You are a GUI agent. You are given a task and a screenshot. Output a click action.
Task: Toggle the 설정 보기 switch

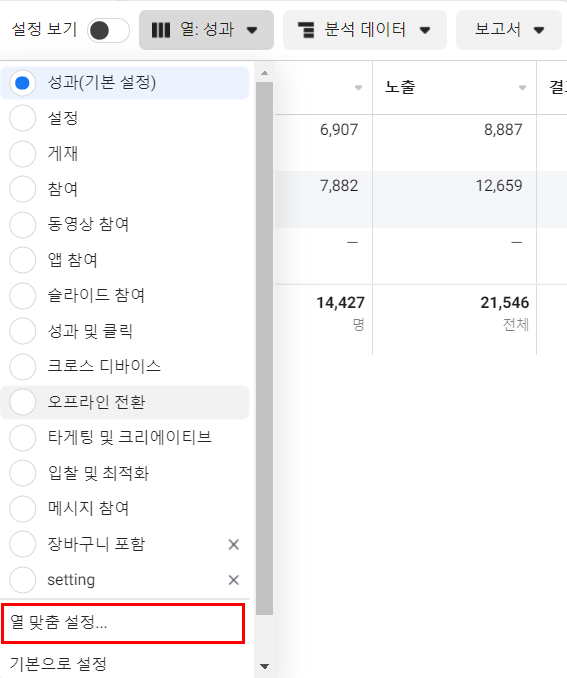click(108, 31)
